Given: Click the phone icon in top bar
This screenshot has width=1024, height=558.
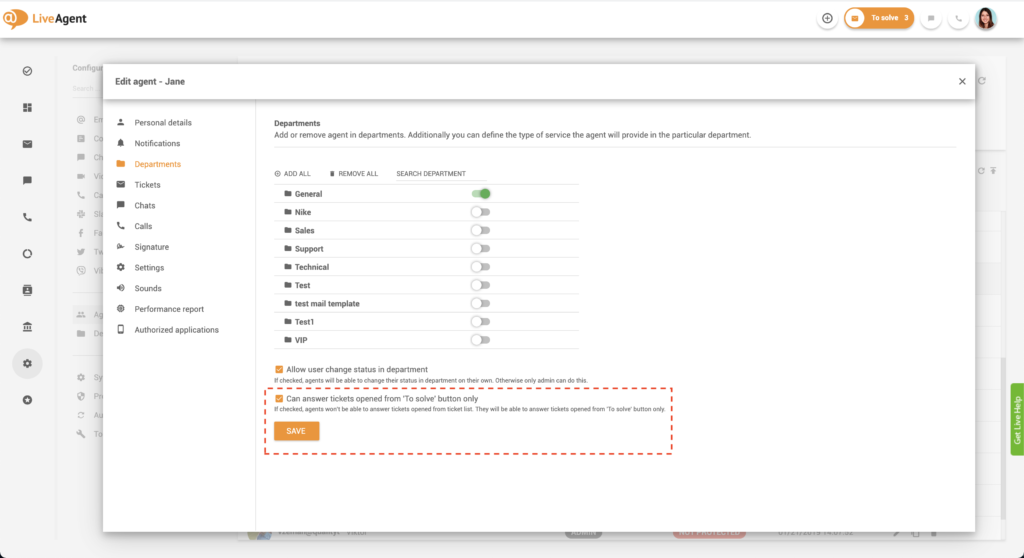Looking at the screenshot, I should 958,18.
